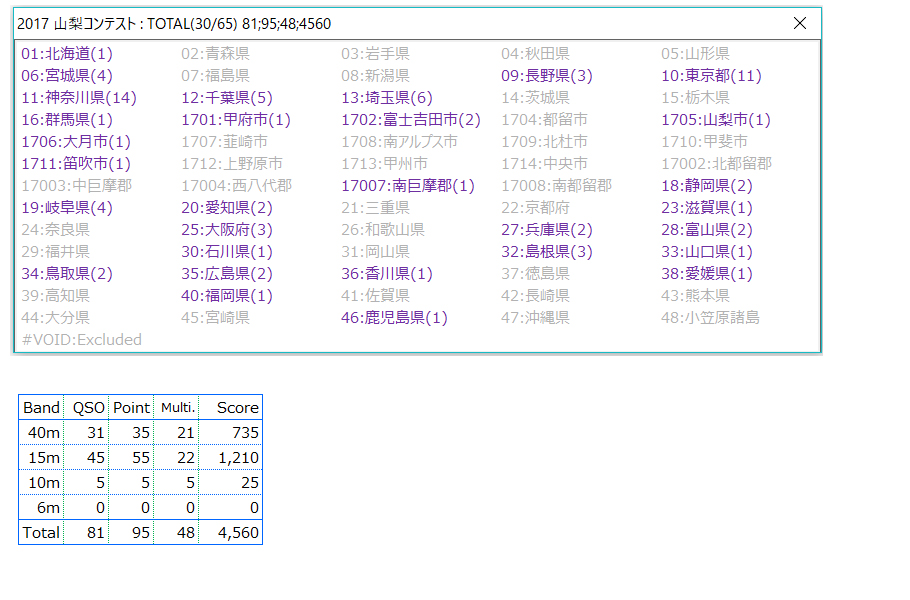Image resolution: width=910 pixels, height=600 pixels.
Task: Select the 01:北海道(1) multiplier entry
Action: pyautogui.click(x=67, y=54)
